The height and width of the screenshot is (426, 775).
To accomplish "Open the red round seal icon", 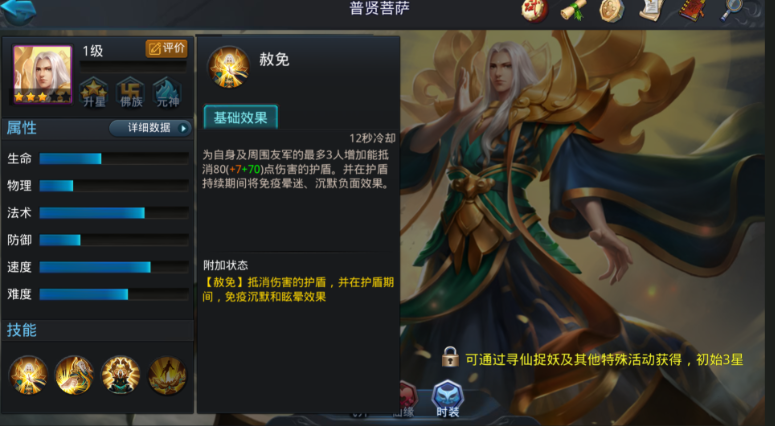I will coord(535,10).
